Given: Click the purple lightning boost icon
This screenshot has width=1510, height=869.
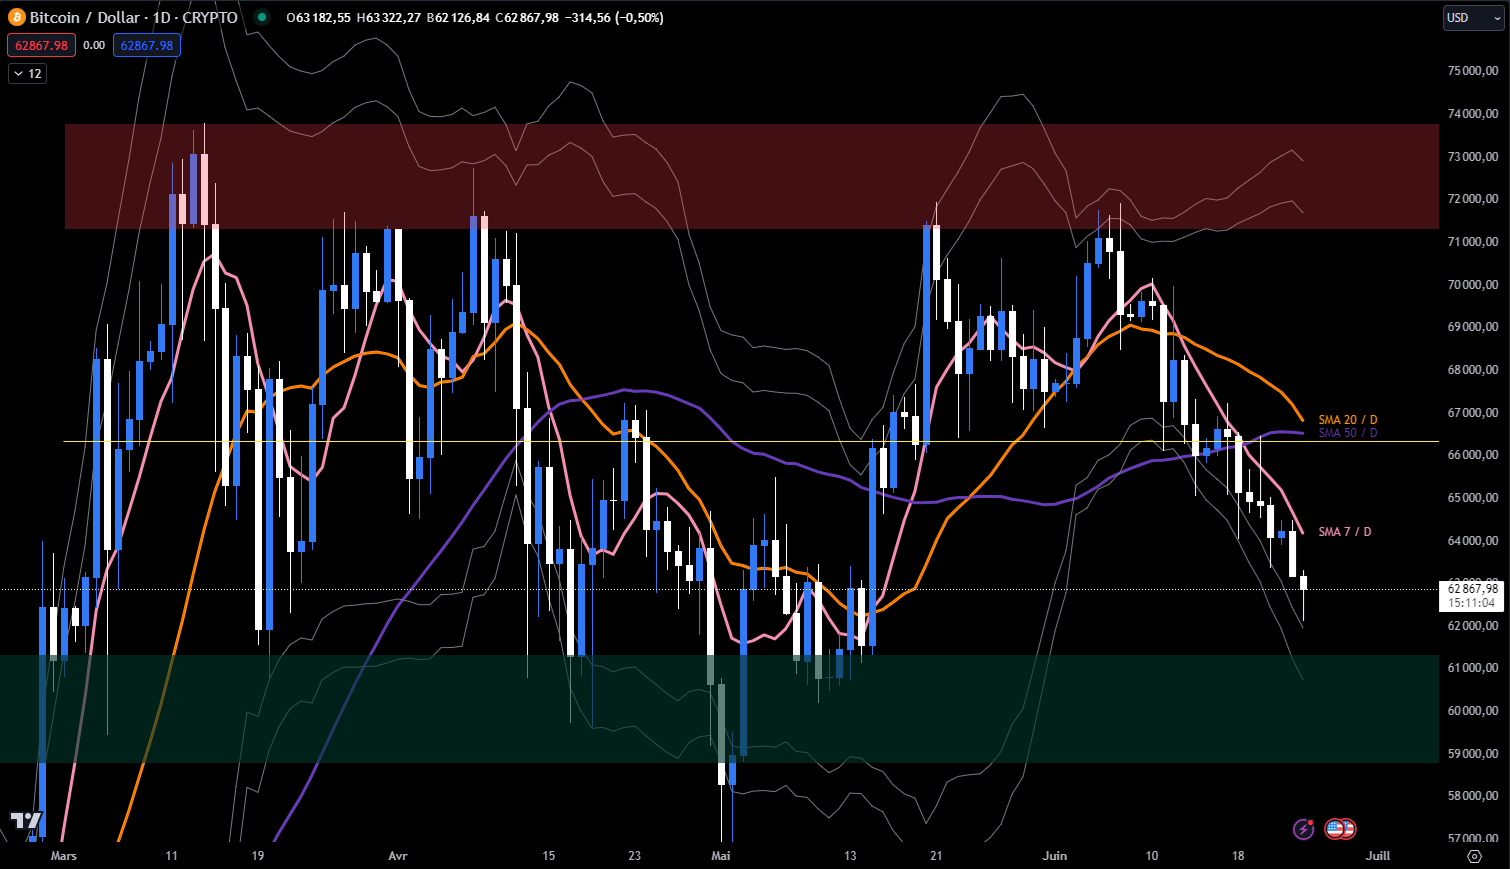Looking at the screenshot, I should click(1302, 829).
